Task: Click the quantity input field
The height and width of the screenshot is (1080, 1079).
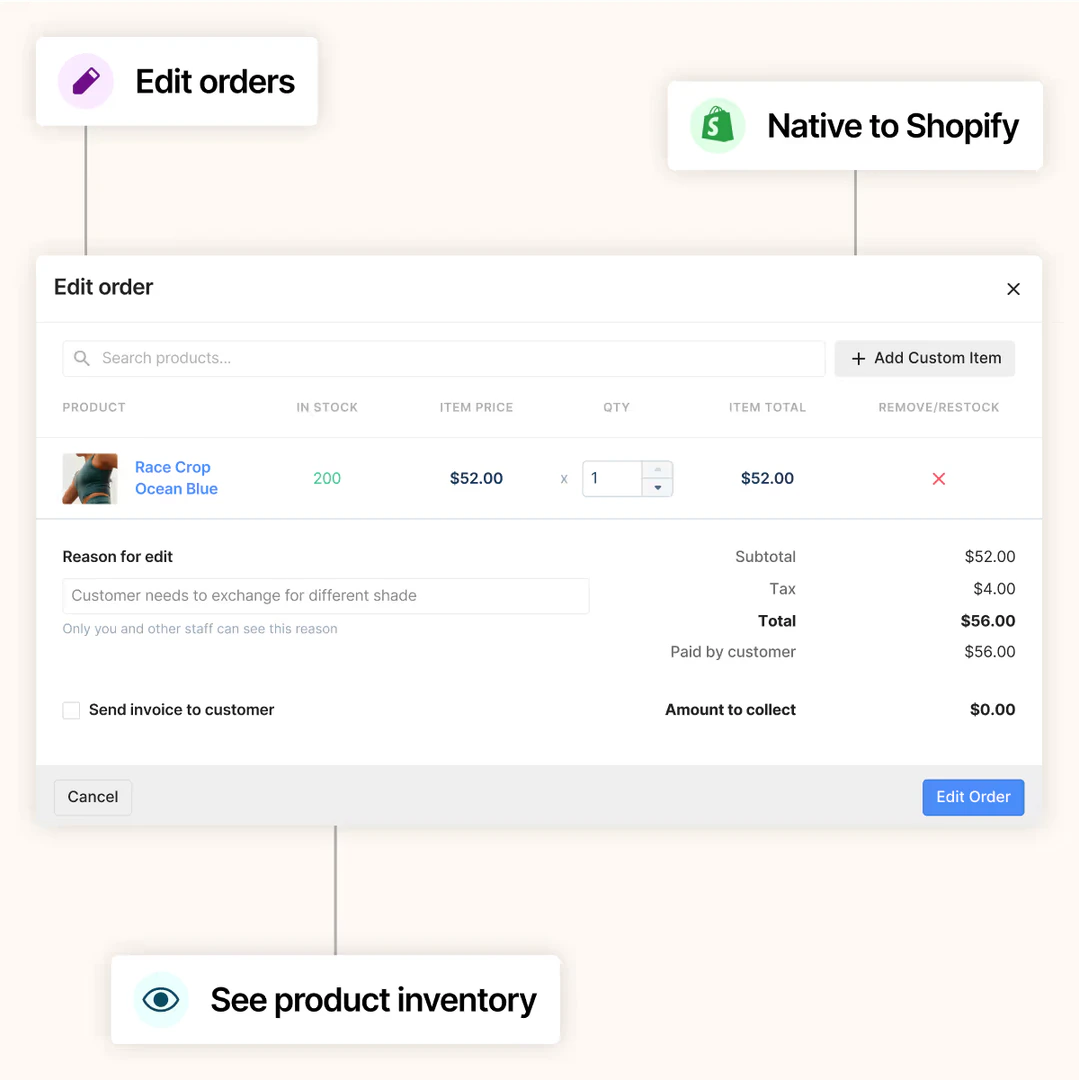Action: tap(612, 479)
